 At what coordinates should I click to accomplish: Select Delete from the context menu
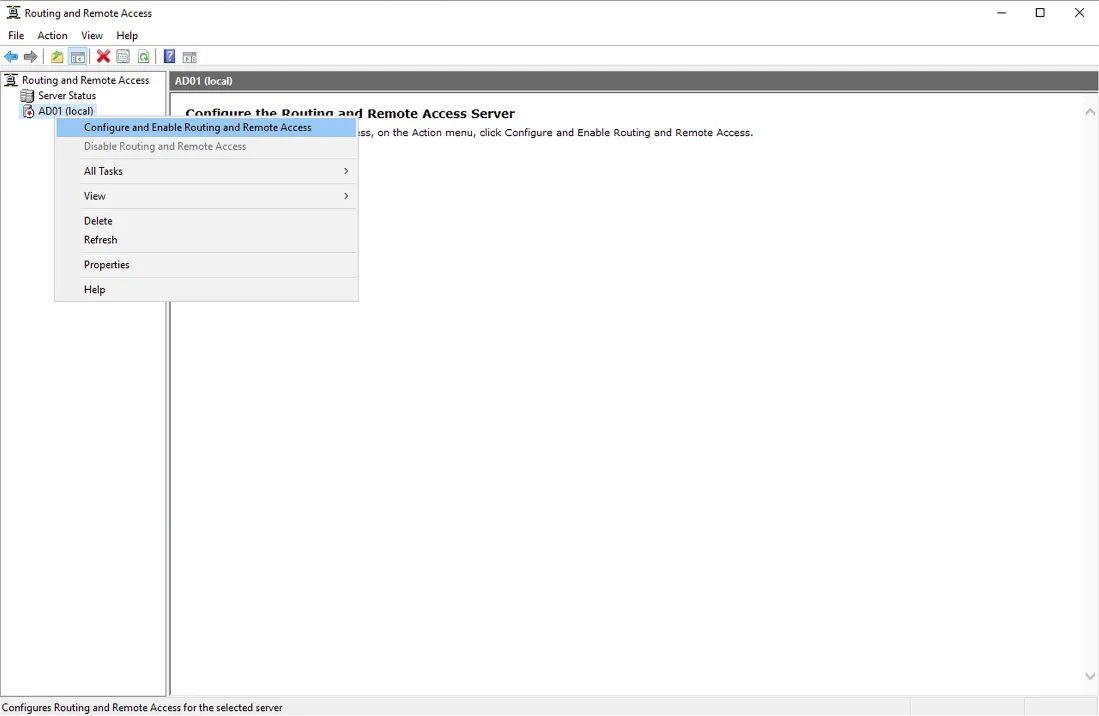[x=98, y=221]
